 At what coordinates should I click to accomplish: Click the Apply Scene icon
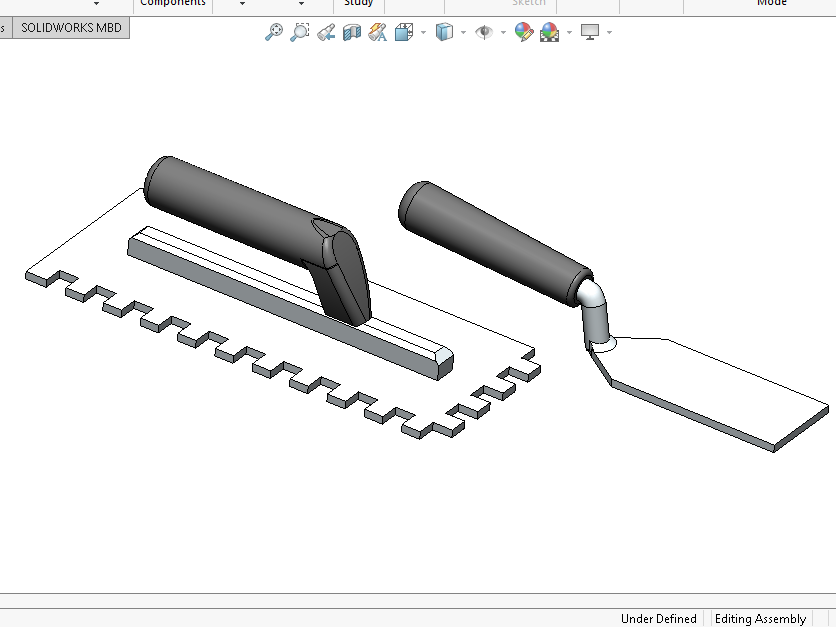(x=550, y=32)
